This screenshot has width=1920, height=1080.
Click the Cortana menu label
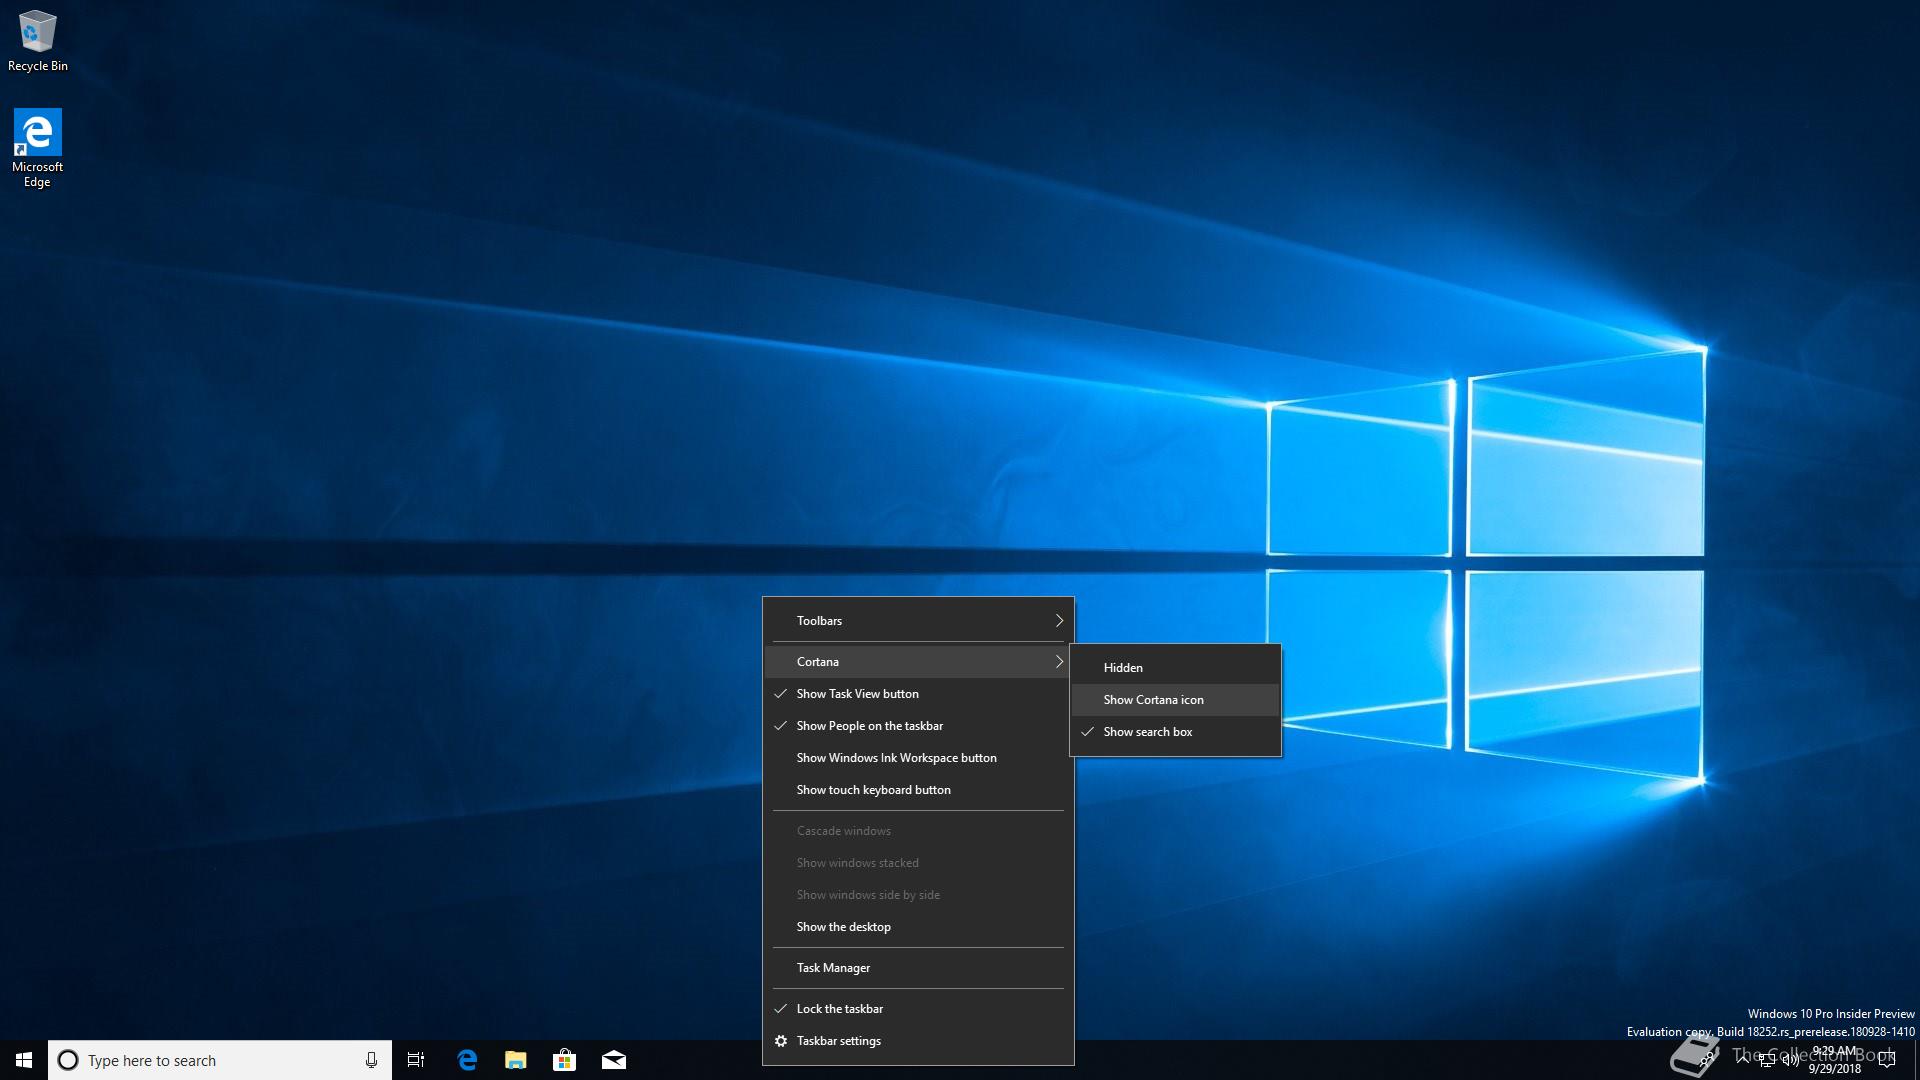click(817, 662)
